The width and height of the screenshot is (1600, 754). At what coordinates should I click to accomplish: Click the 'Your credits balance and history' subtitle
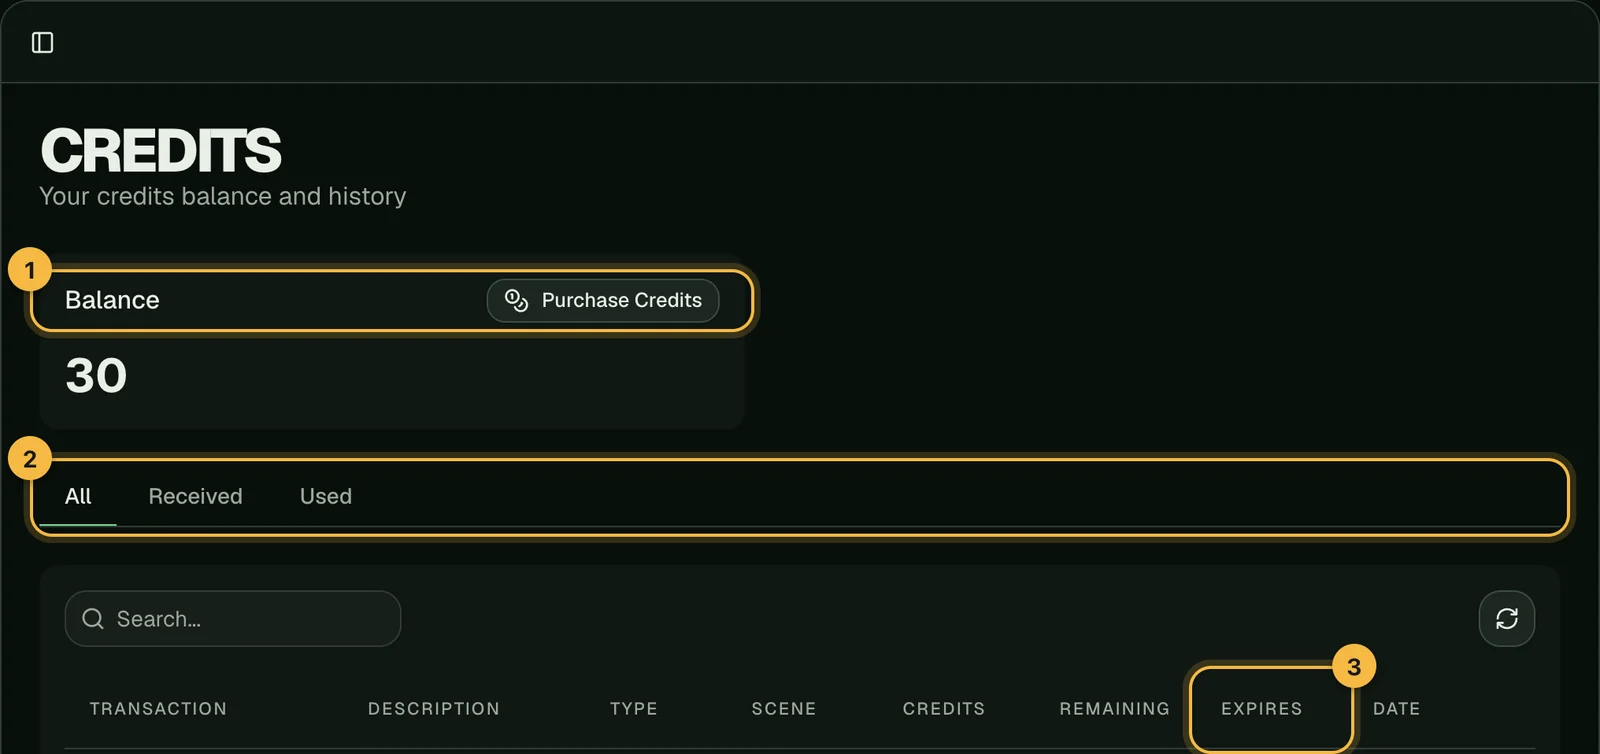click(223, 196)
